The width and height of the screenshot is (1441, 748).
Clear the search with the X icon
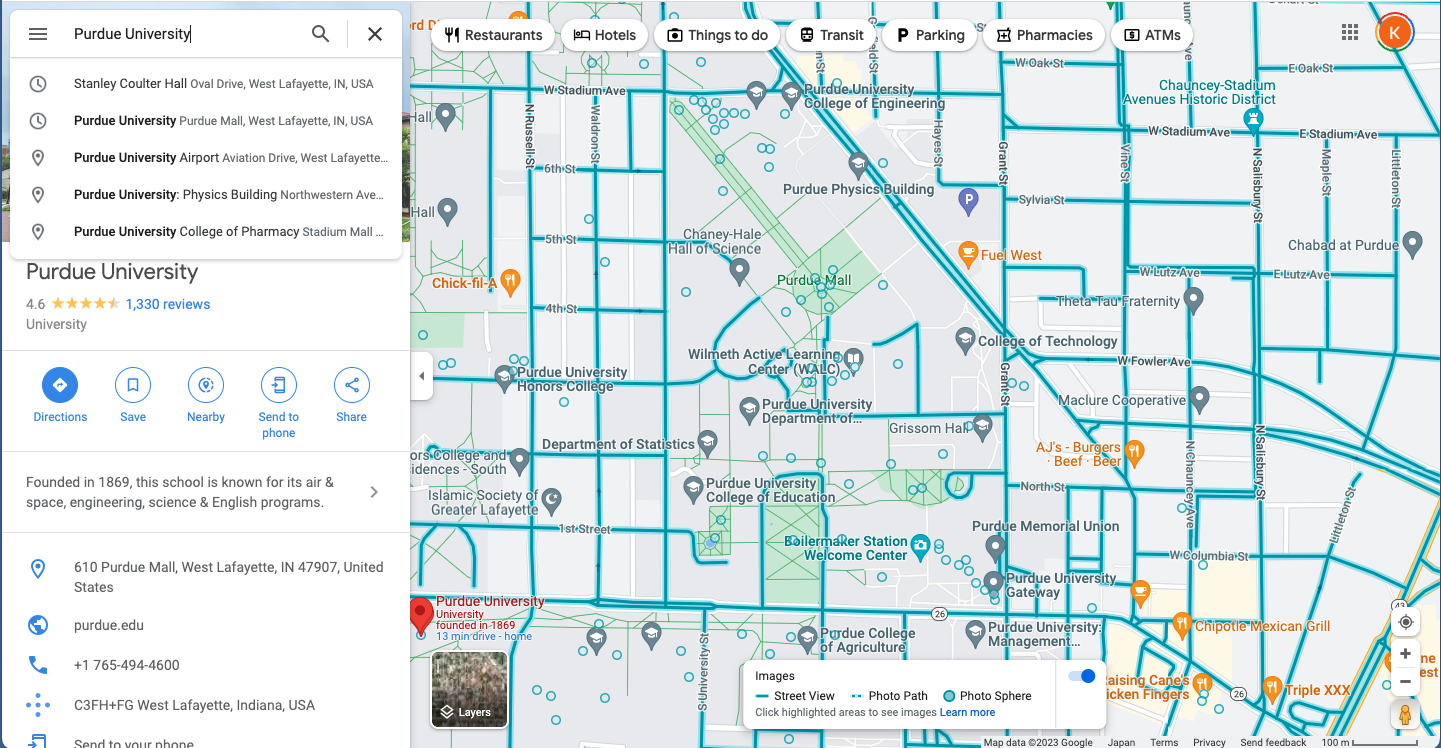(x=375, y=34)
